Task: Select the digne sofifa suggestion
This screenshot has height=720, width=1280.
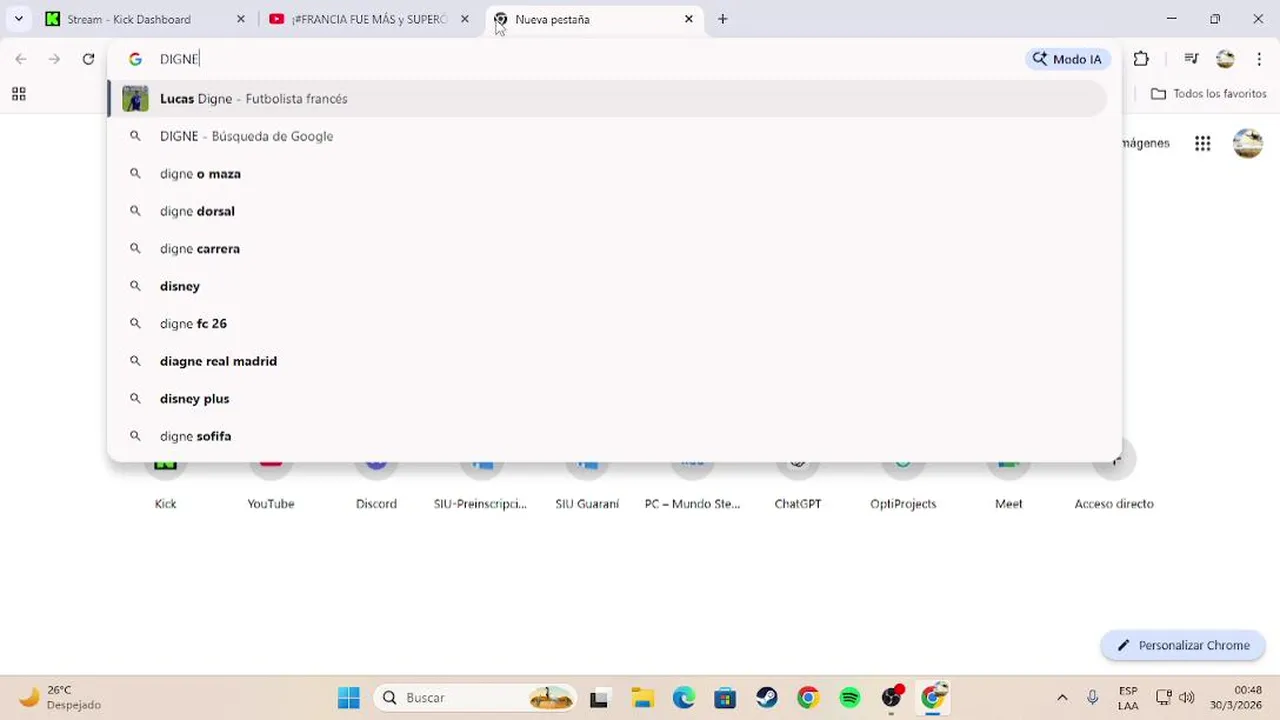Action: [607, 436]
